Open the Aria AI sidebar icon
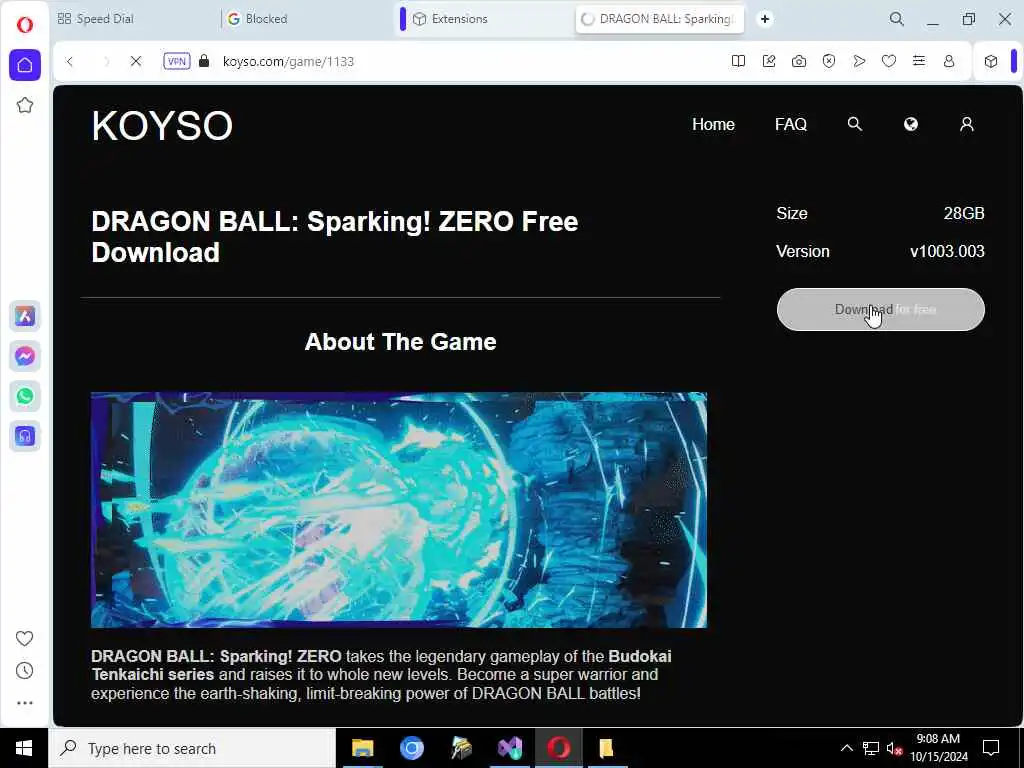The height and width of the screenshot is (768, 1024). (25, 316)
